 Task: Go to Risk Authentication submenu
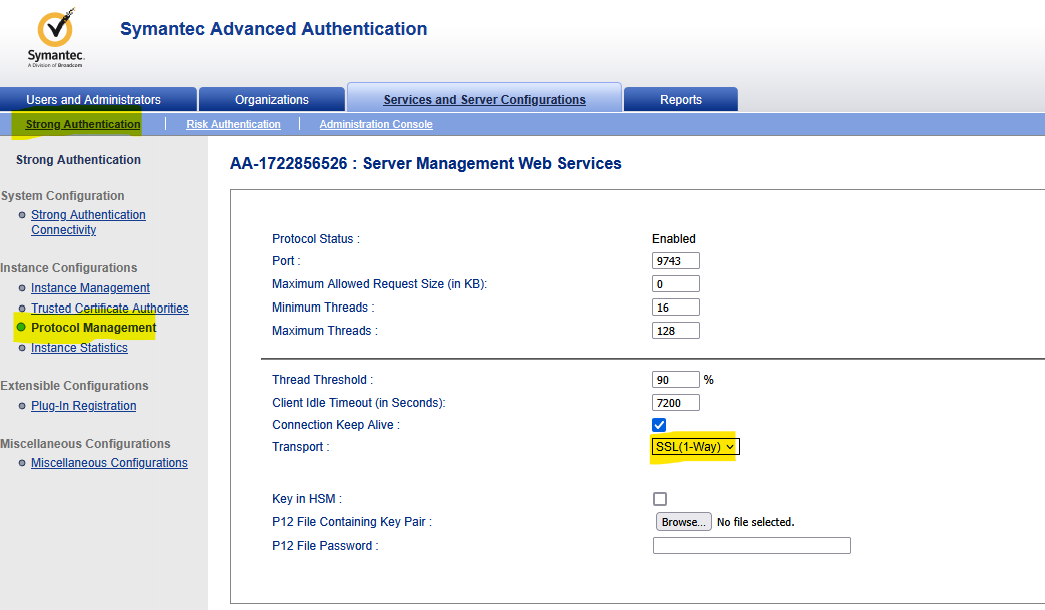pos(233,125)
